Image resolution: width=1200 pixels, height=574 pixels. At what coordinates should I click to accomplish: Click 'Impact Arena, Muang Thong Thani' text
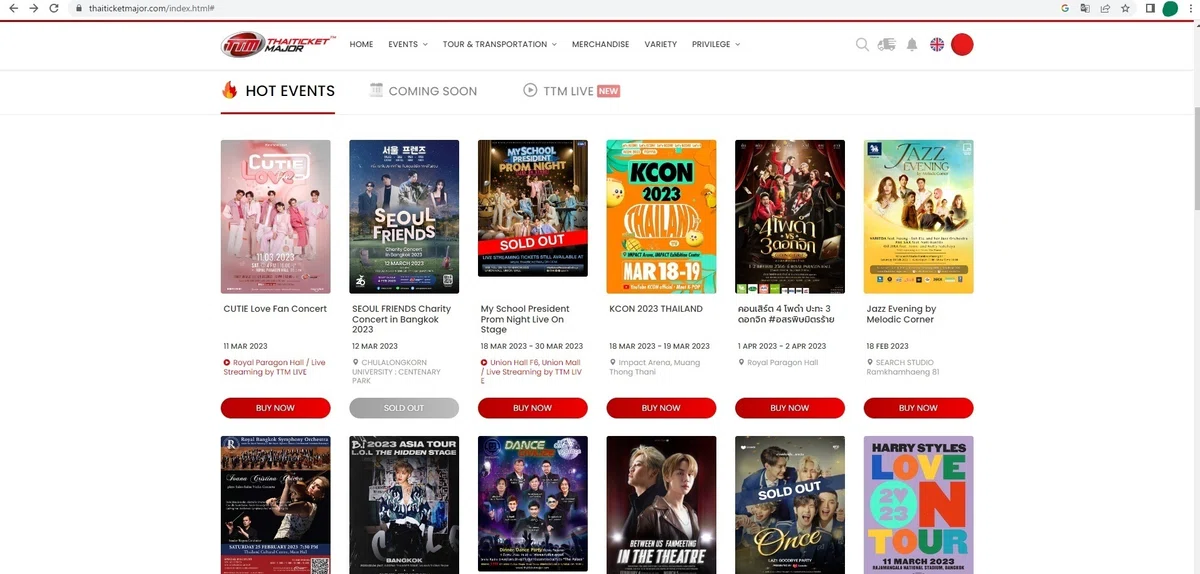pyautogui.click(x=655, y=367)
